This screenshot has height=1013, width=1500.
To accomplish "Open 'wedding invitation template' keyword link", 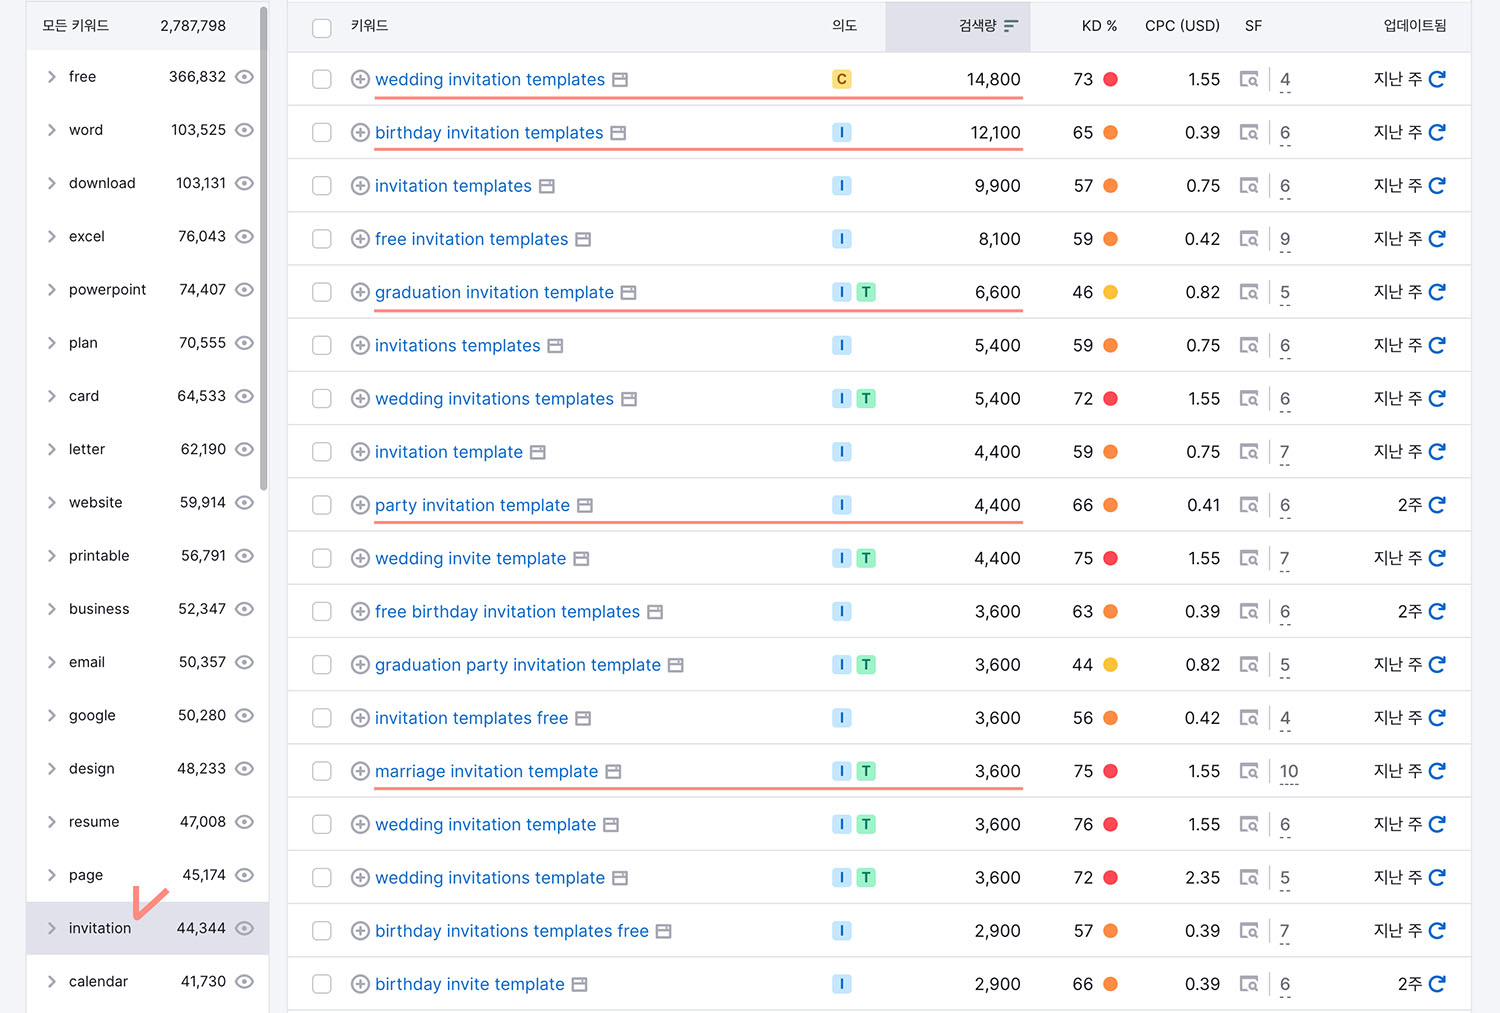I will pyautogui.click(x=485, y=824).
